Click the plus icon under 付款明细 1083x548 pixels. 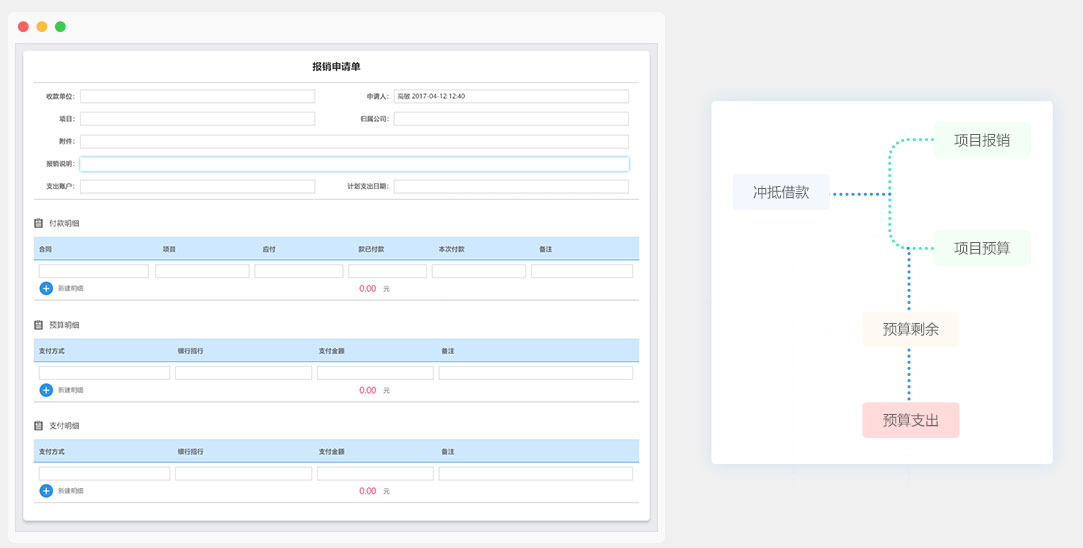(46, 288)
